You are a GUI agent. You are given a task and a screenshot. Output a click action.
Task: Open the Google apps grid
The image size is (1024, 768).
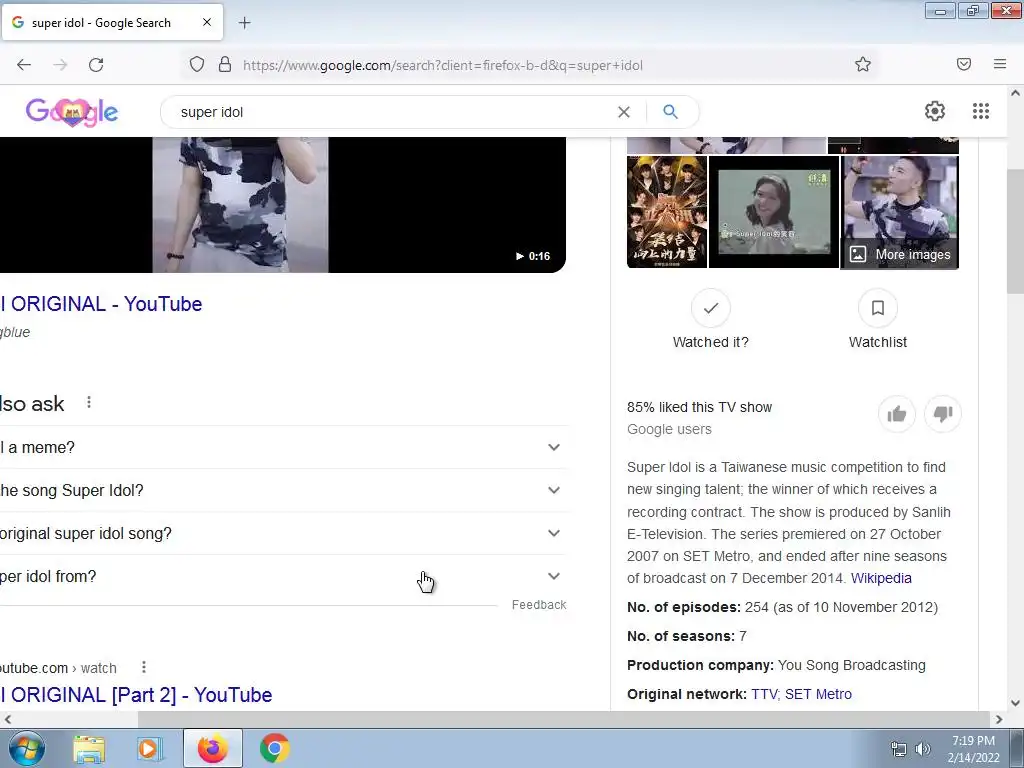[x=980, y=111]
